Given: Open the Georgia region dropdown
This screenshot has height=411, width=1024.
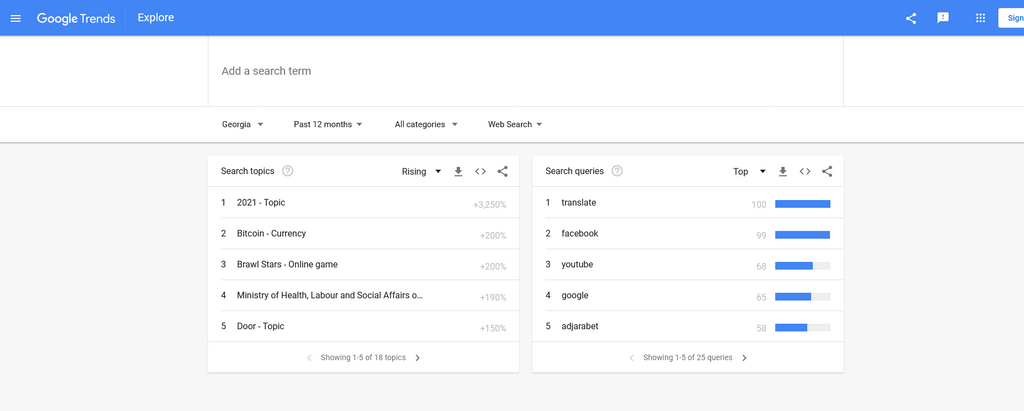Looking at the screenshot, I should click(242, 125).
